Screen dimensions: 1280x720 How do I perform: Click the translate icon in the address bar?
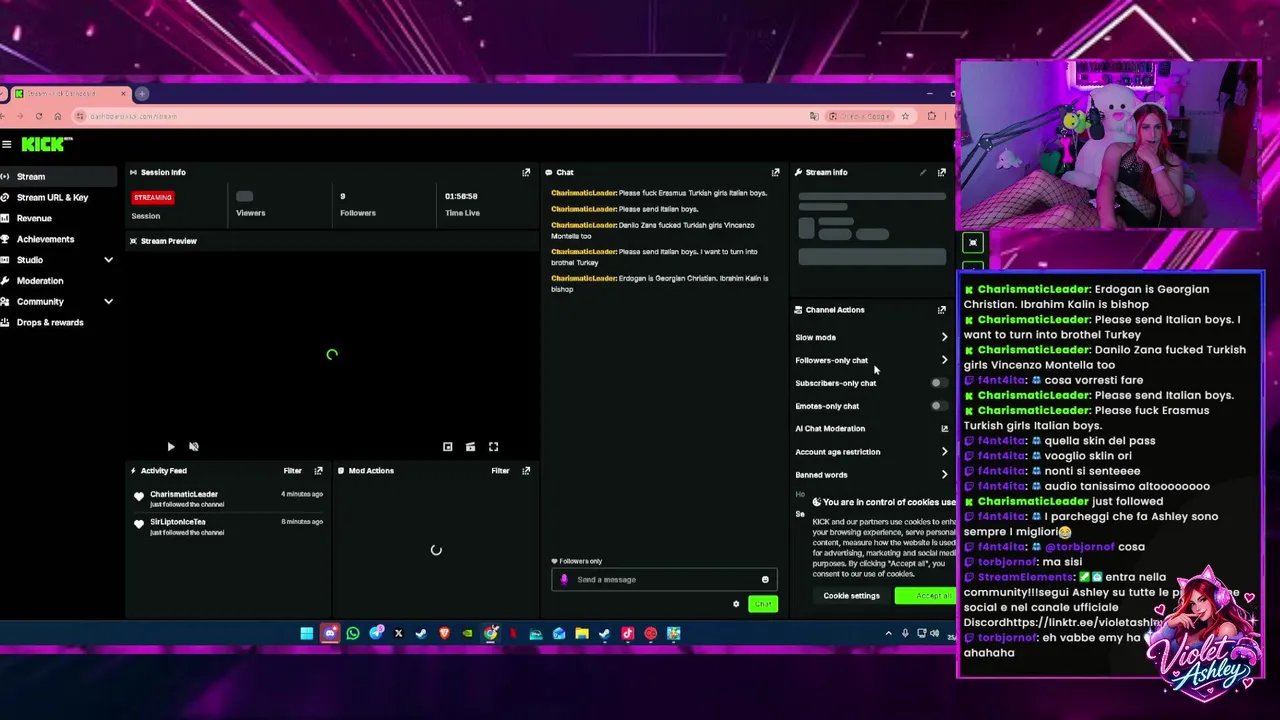click(813, 116)
